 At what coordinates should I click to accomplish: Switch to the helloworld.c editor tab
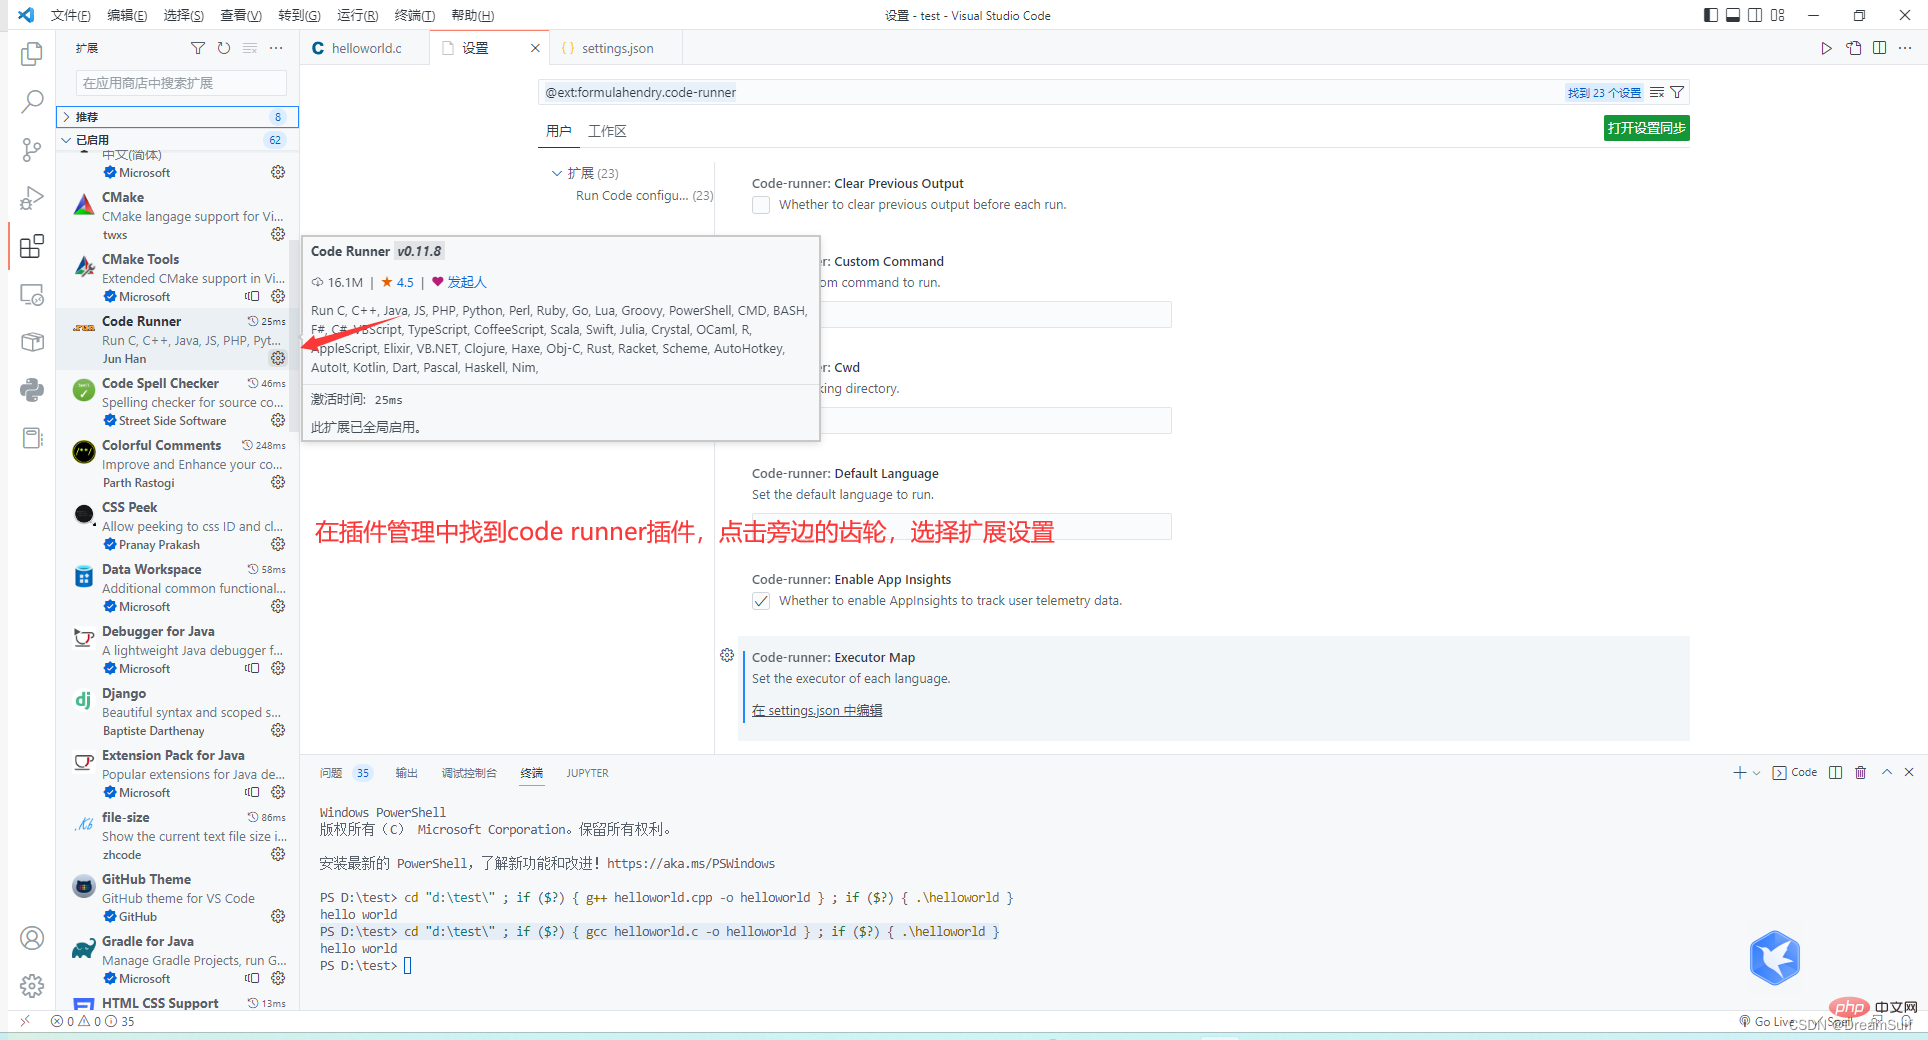pyautogui.click(x=366, y=48)
